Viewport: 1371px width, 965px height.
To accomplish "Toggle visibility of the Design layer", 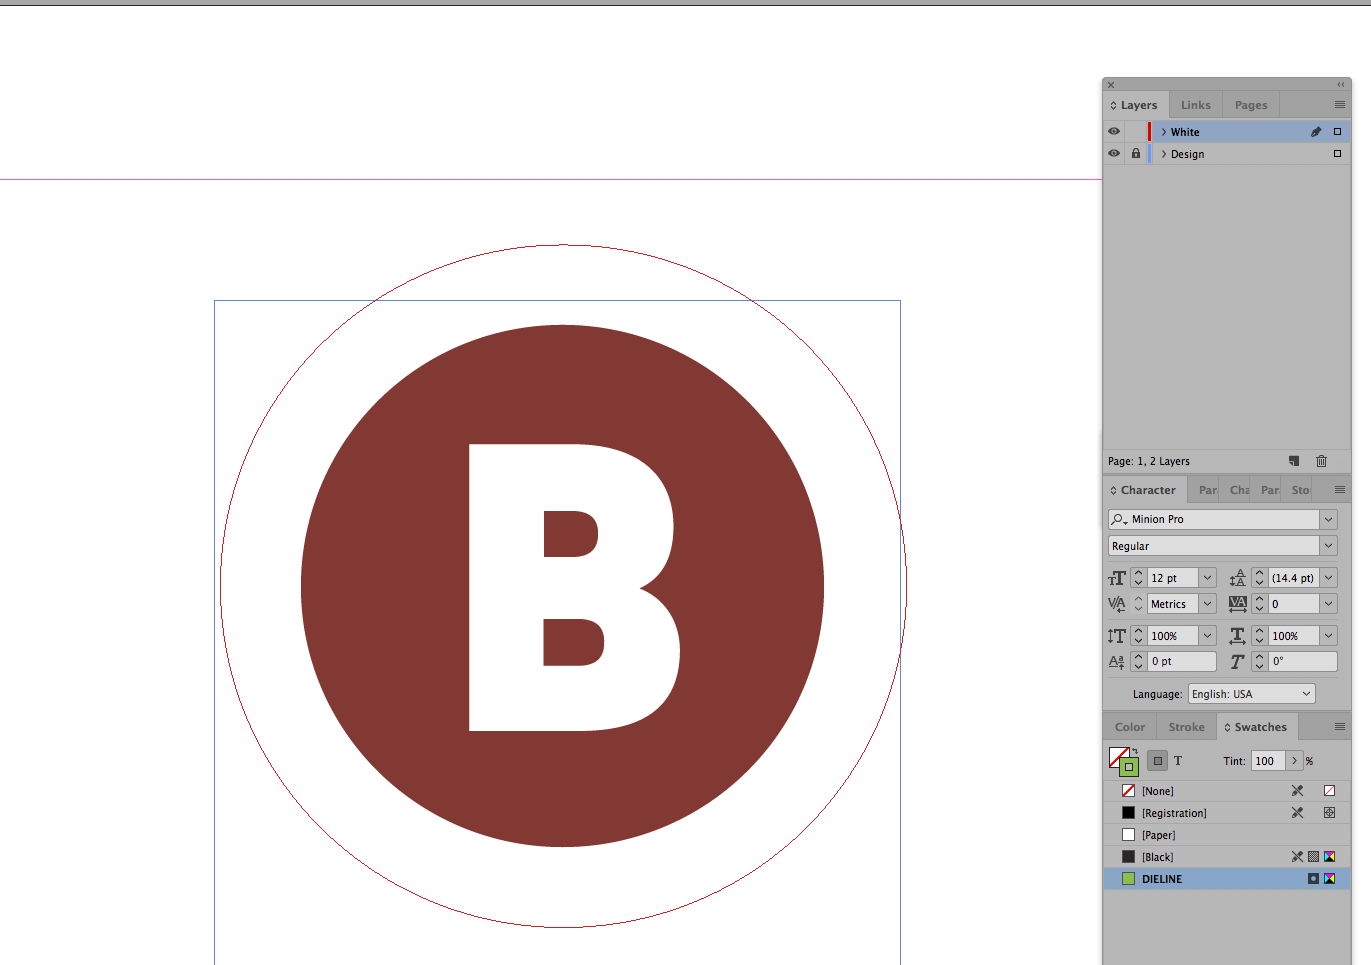I will (x=1114, y=154).
